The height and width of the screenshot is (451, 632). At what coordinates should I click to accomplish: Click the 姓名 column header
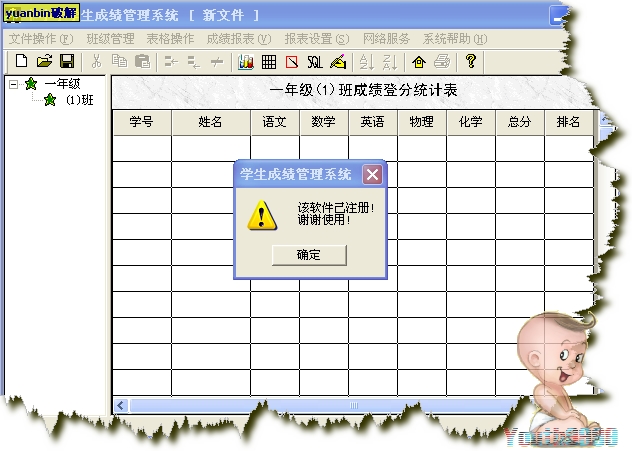[210, 122]
